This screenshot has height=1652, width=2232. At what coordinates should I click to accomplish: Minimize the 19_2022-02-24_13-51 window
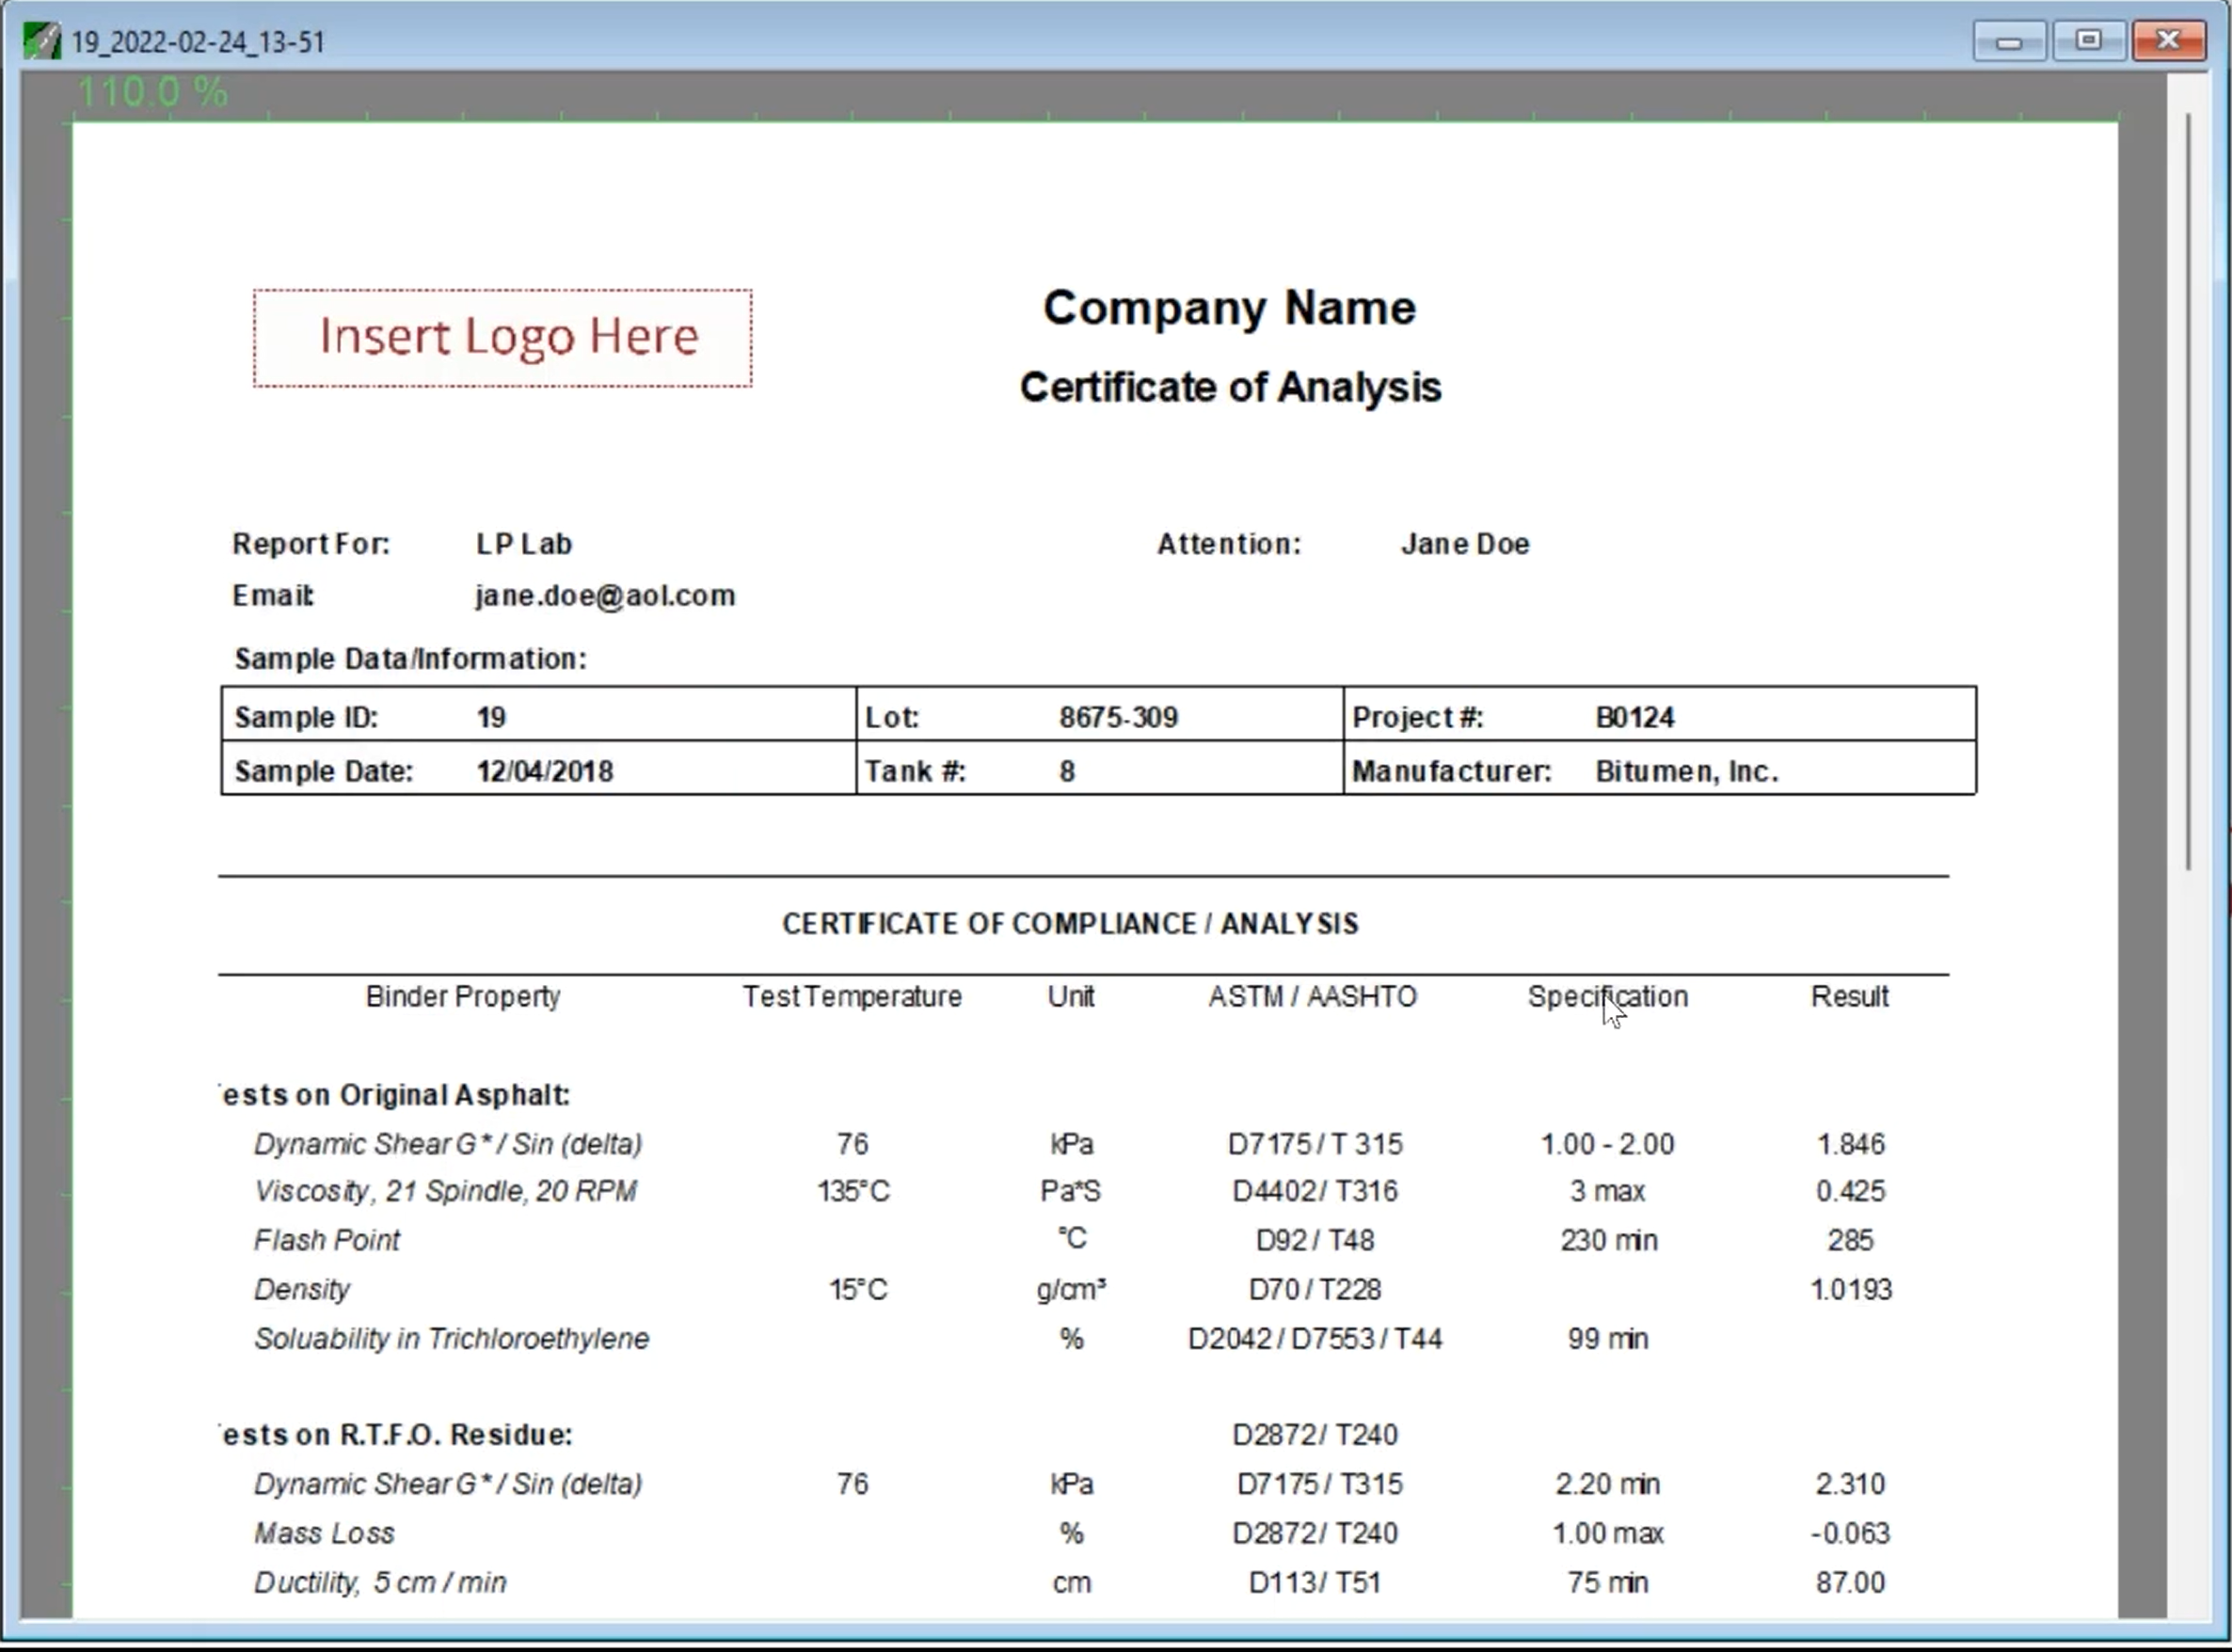coord(2008,41)
